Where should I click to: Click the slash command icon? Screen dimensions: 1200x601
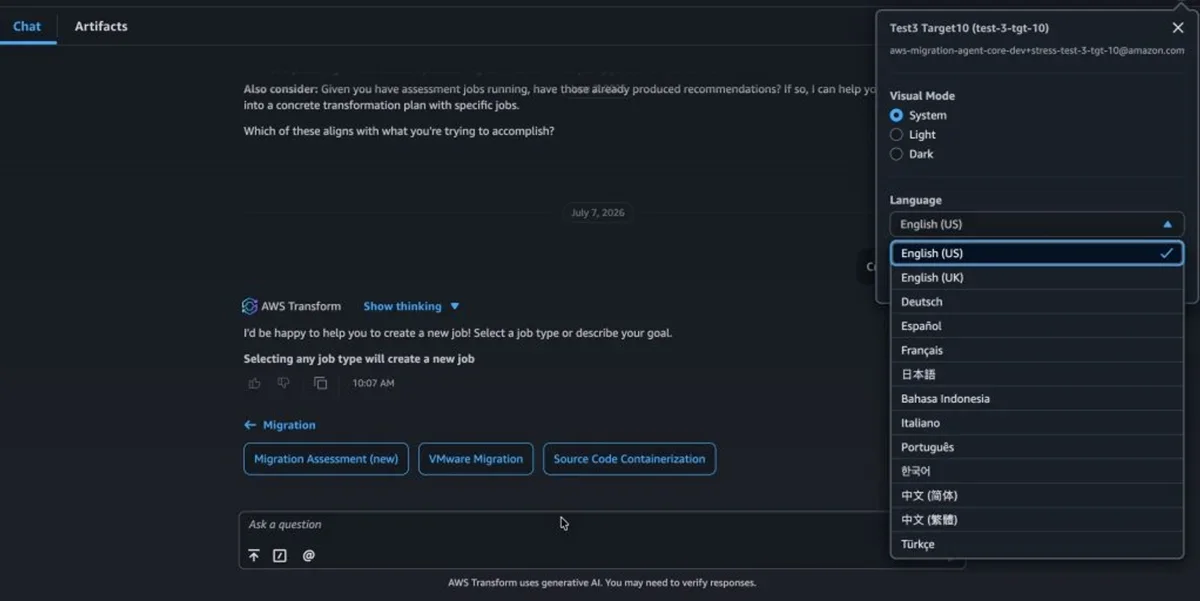[x=280, y=555]
